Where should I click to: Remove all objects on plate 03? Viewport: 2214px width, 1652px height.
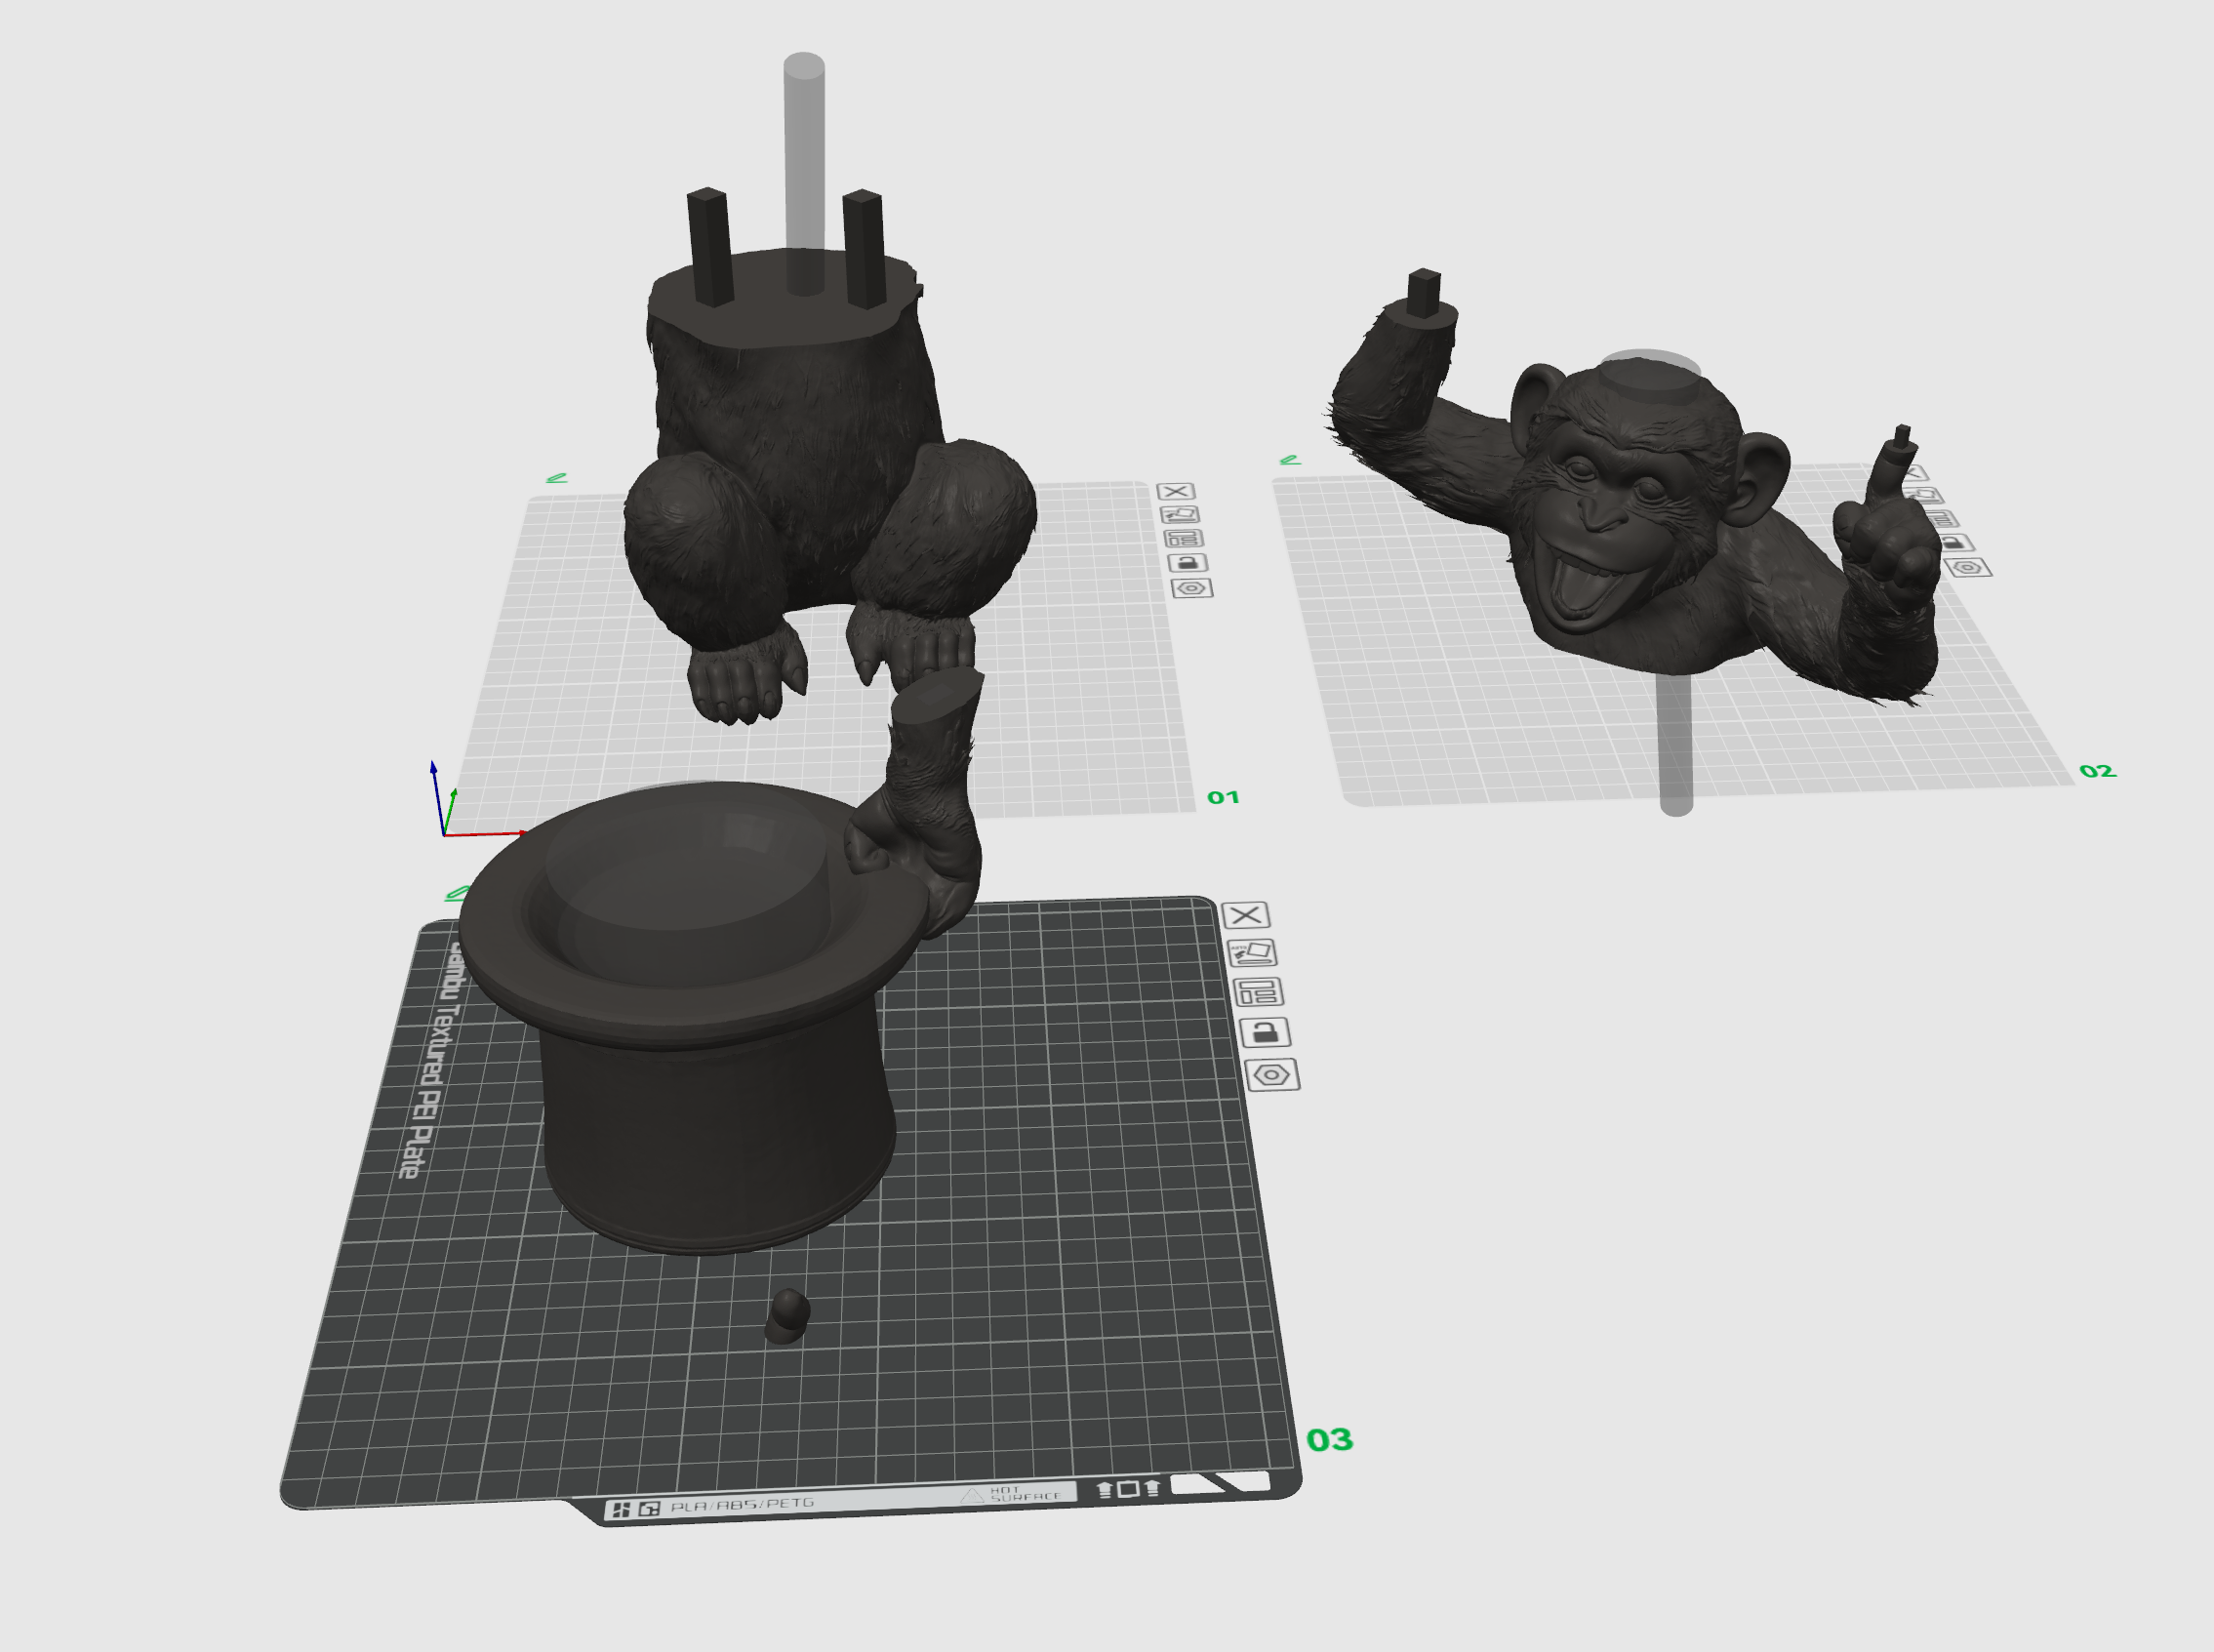tap(1246, 915)
